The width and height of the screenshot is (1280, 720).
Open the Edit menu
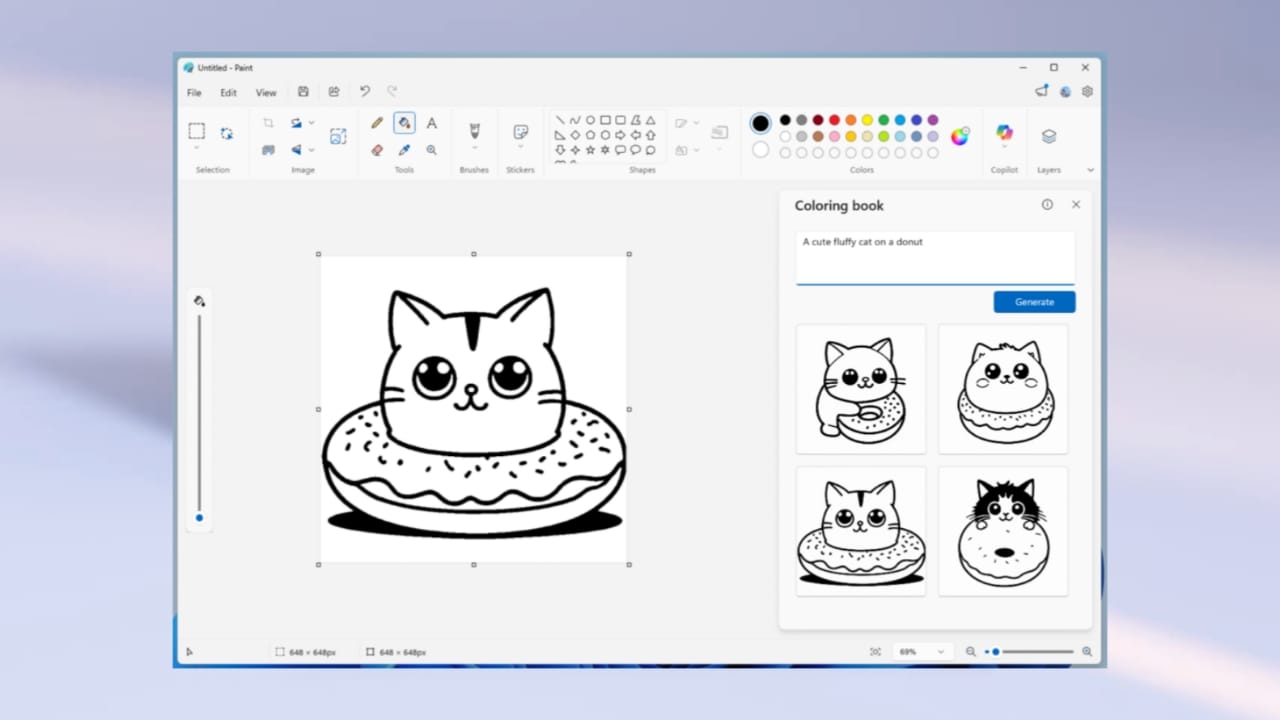[228, 91]
